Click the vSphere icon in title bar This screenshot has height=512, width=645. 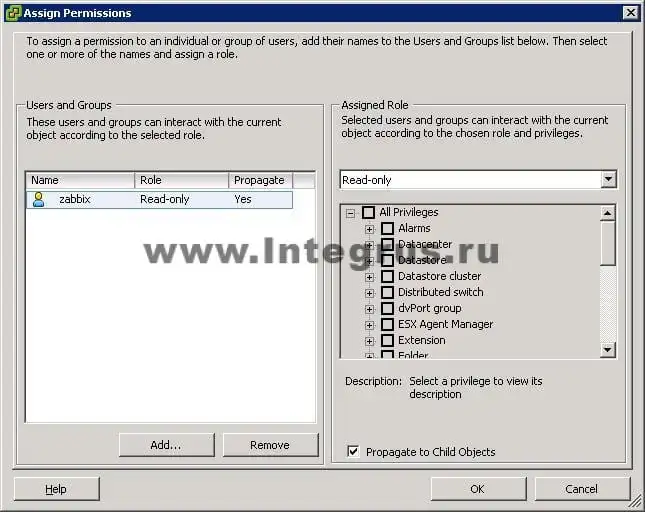click(13, 12)
